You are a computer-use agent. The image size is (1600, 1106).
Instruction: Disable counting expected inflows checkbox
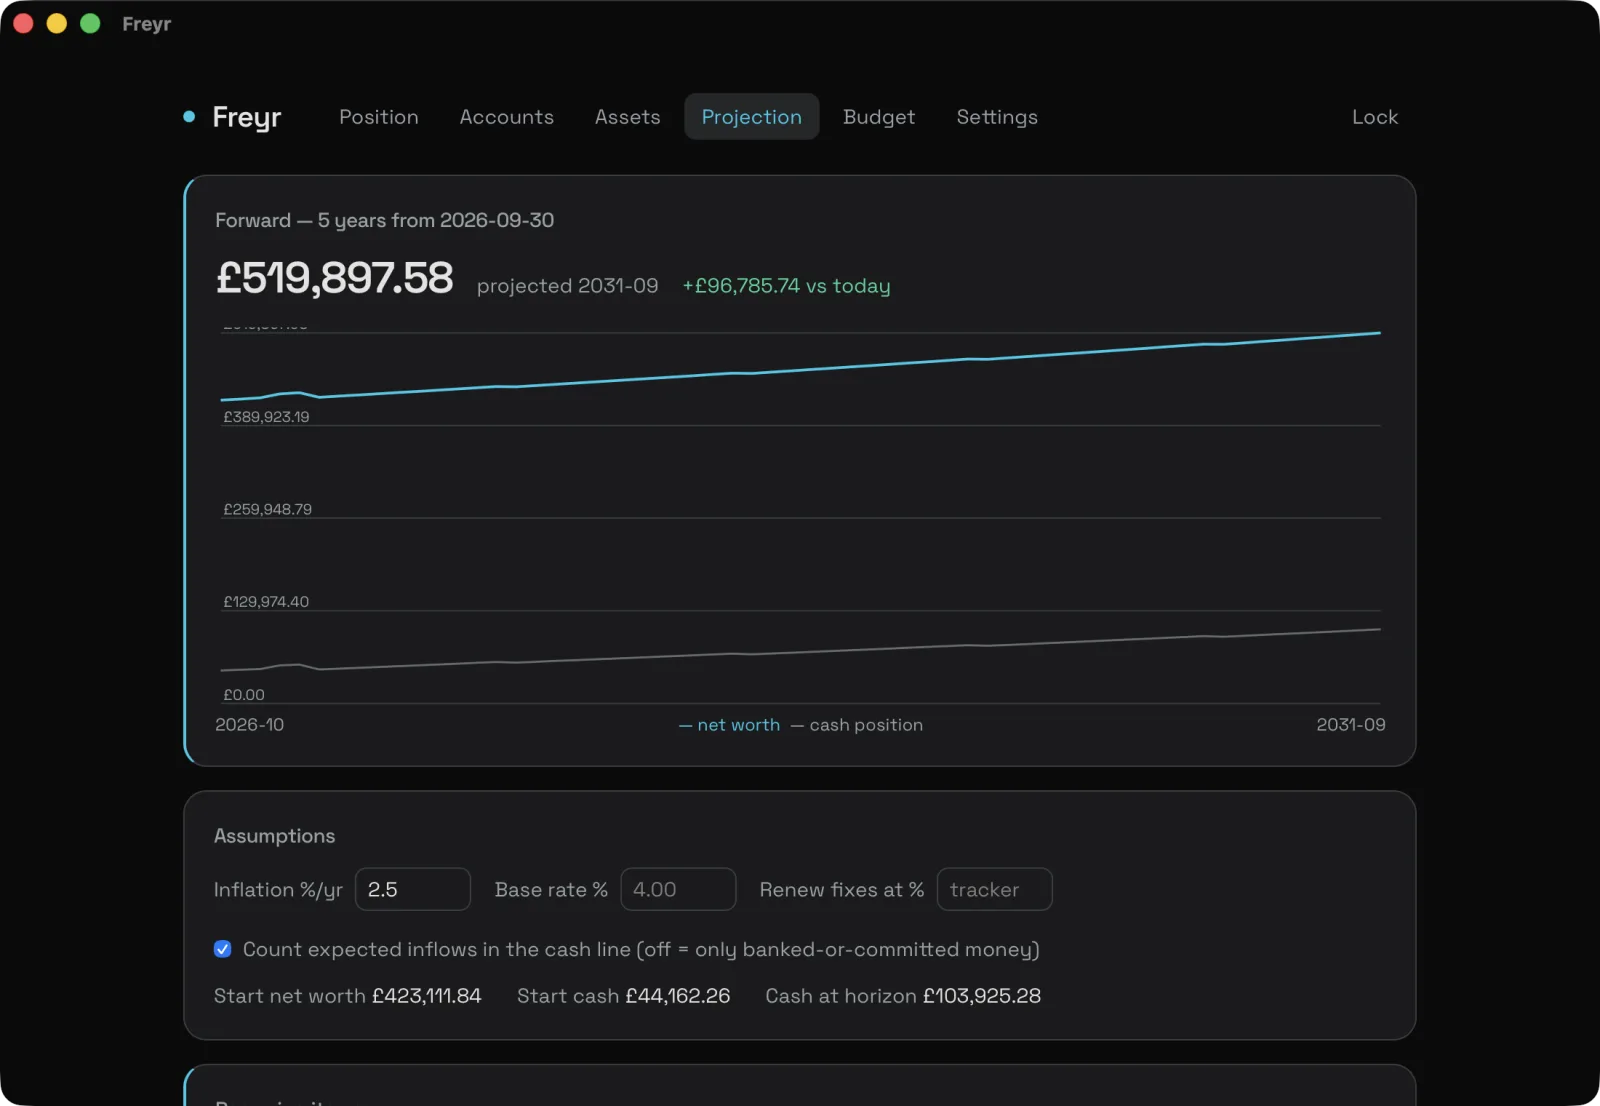[222, 949]
